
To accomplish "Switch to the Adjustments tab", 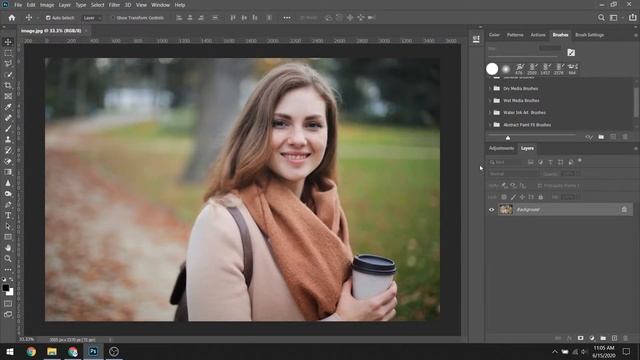I will (502, 149).
